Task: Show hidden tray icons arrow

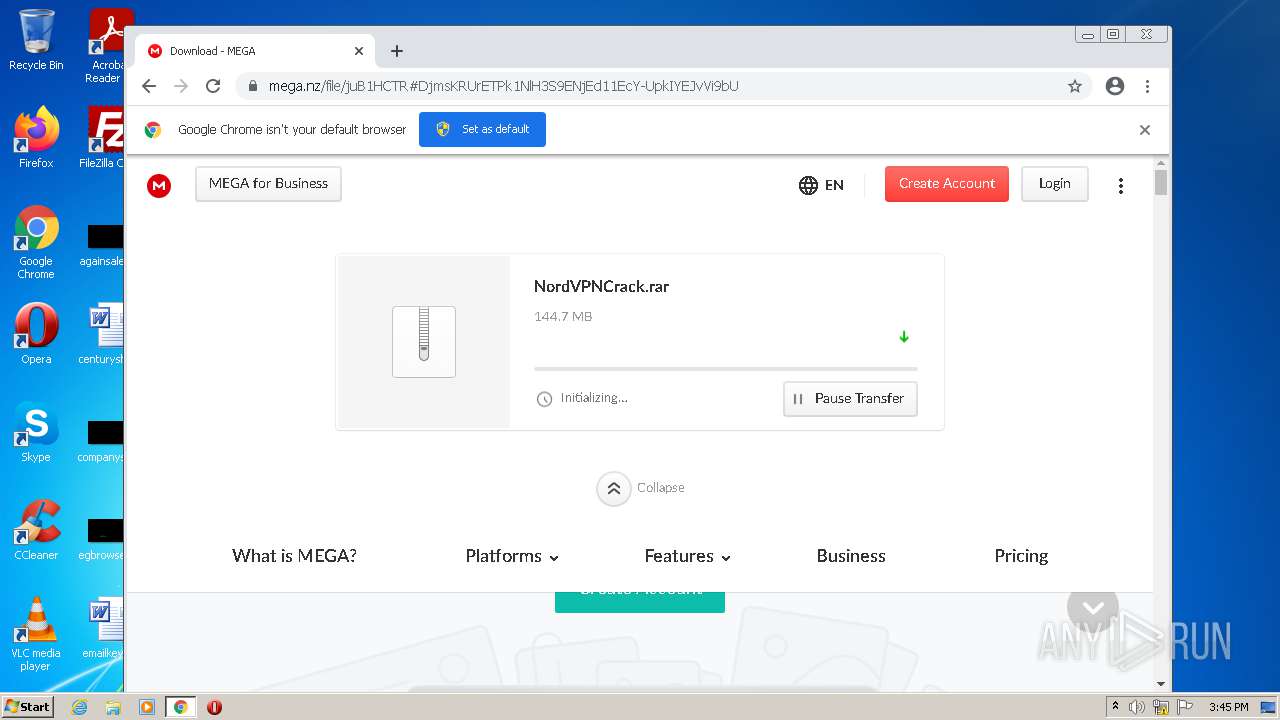Action: [x=1115, y=707]
